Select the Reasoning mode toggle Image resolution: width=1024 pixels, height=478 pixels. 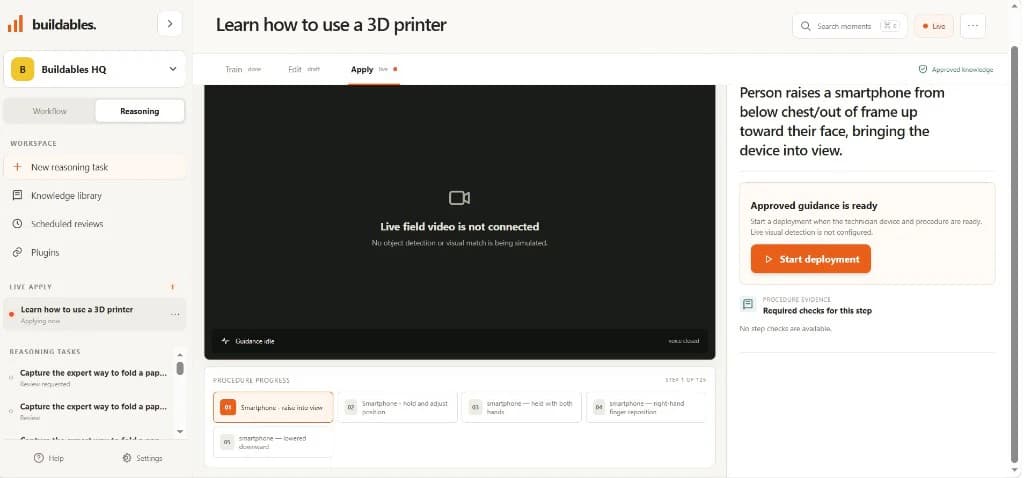click(x=140, y=111)
